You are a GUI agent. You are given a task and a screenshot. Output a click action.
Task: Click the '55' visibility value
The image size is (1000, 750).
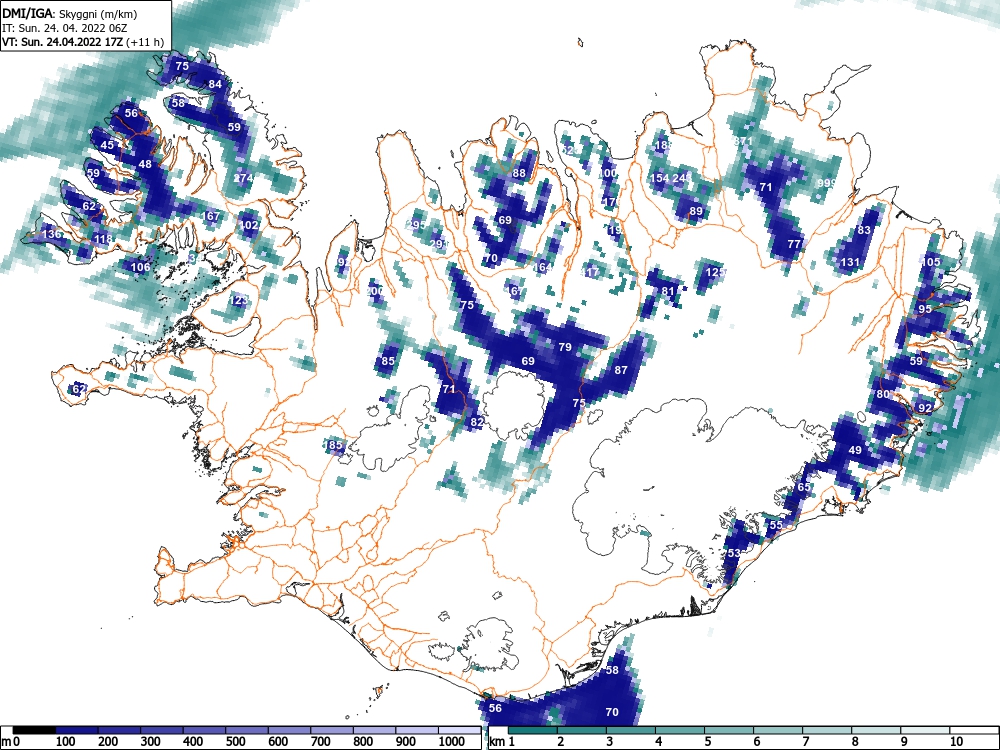tap(776, 525)
